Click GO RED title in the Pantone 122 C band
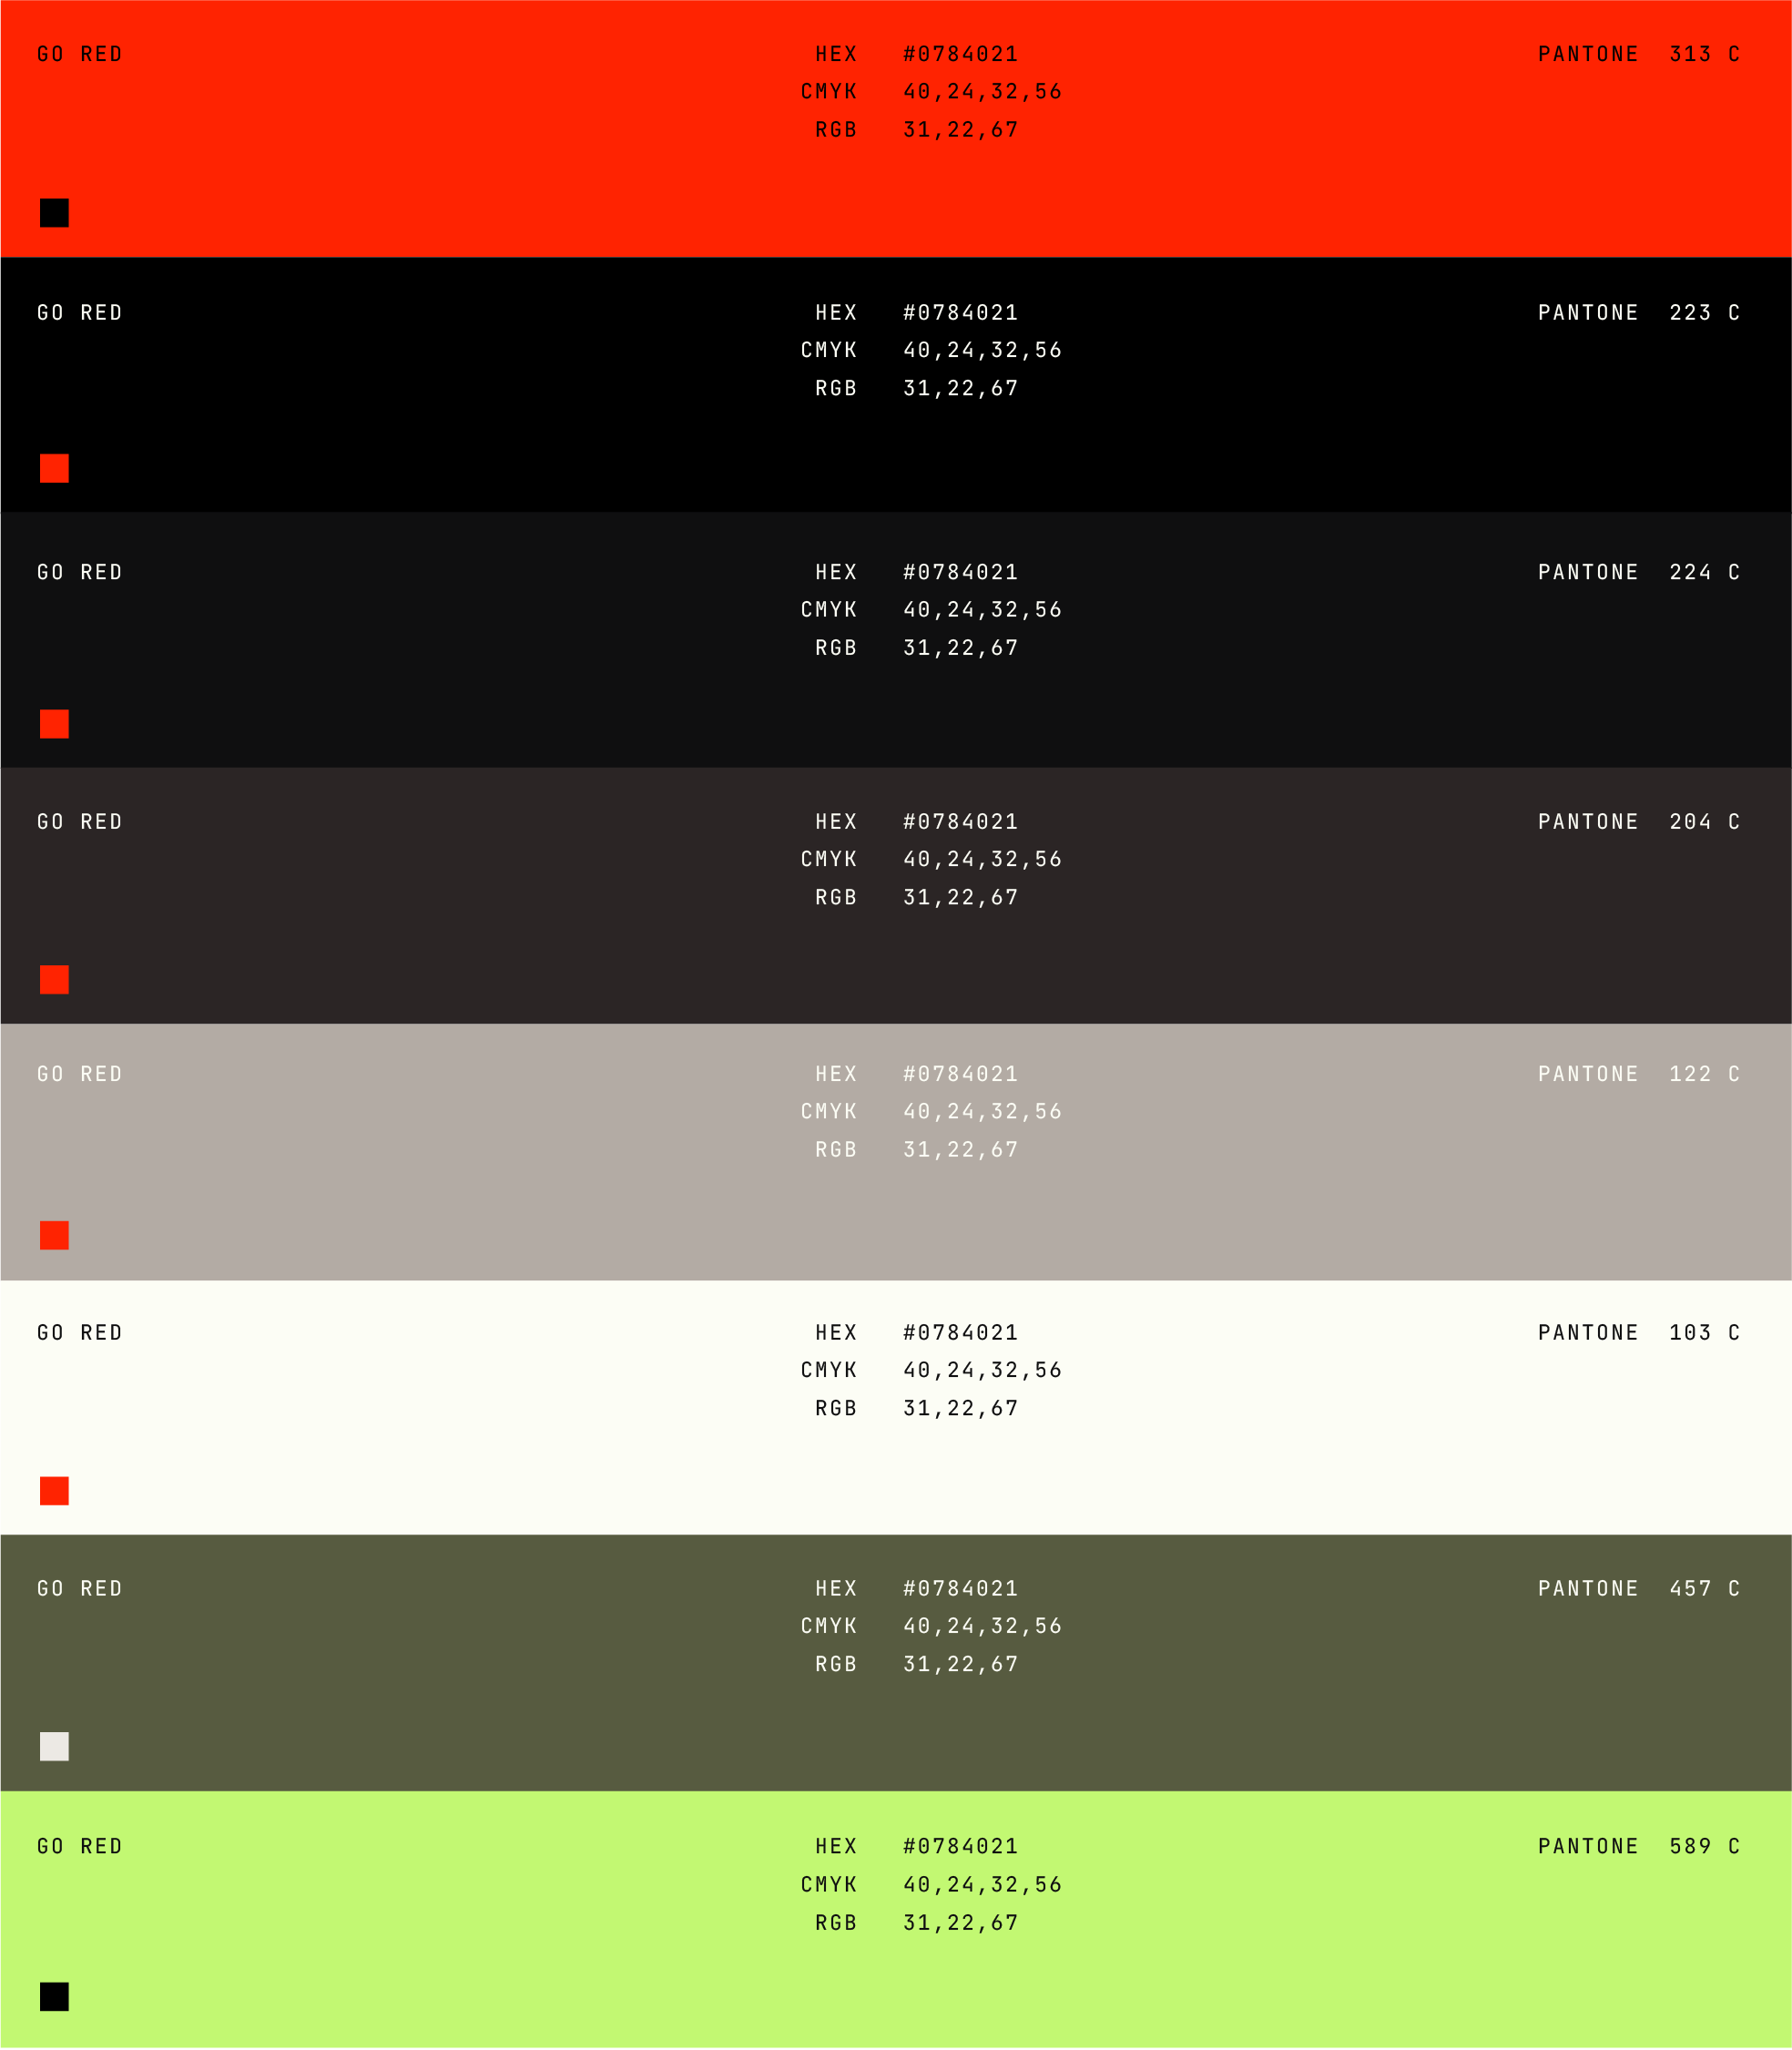Viewport: 1792px width, 2050px height. [x=80, y=1074]
